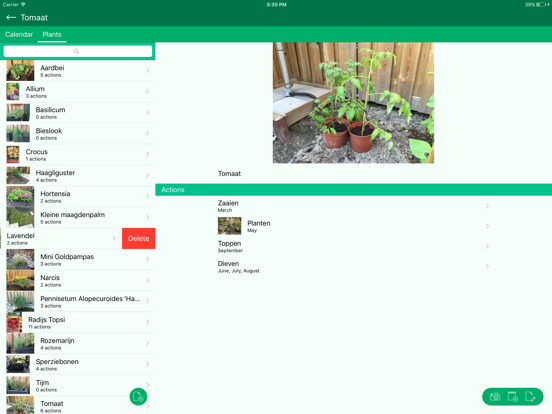Tap the large Tomaat plant photo
552x414 pixels.
[353, 103]
